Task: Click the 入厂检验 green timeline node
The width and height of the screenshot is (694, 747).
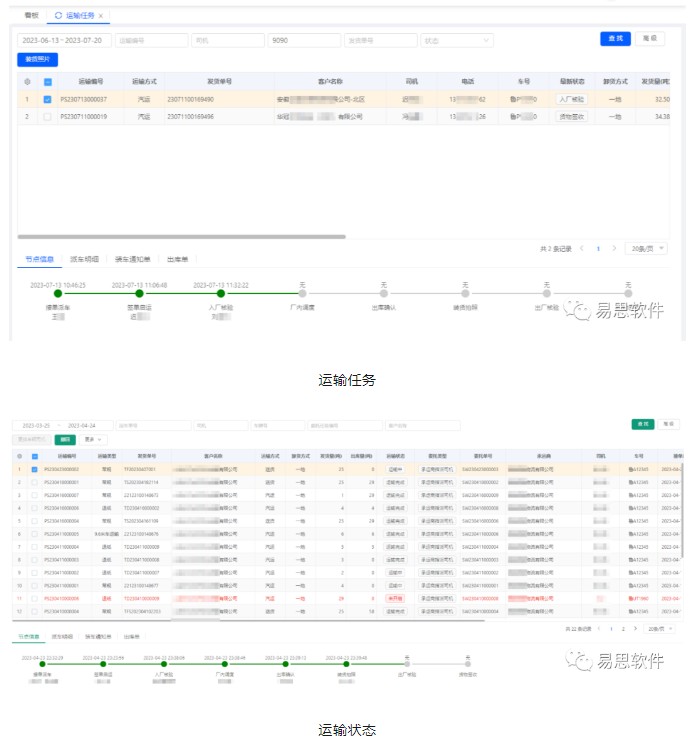Action: 221,294
